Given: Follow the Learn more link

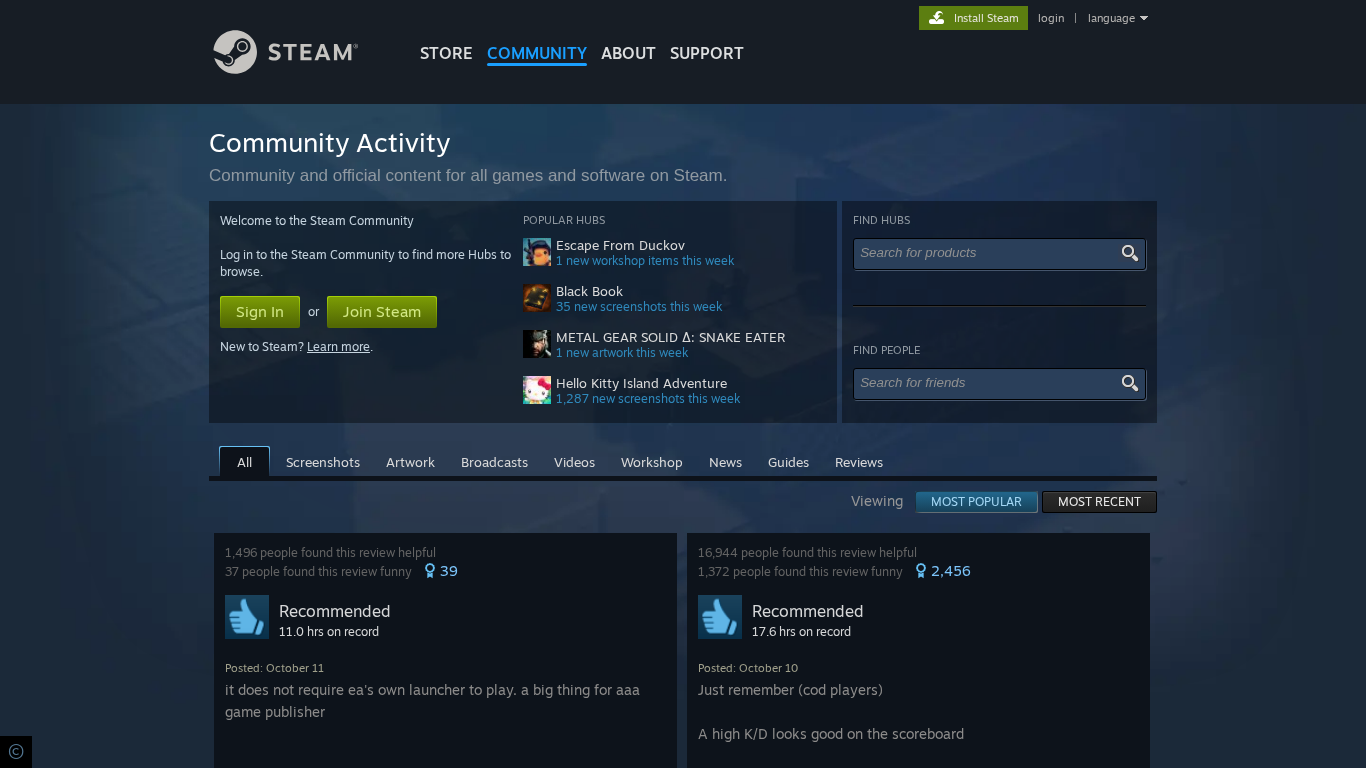Looking at the screenshot, I should (338, 347).
